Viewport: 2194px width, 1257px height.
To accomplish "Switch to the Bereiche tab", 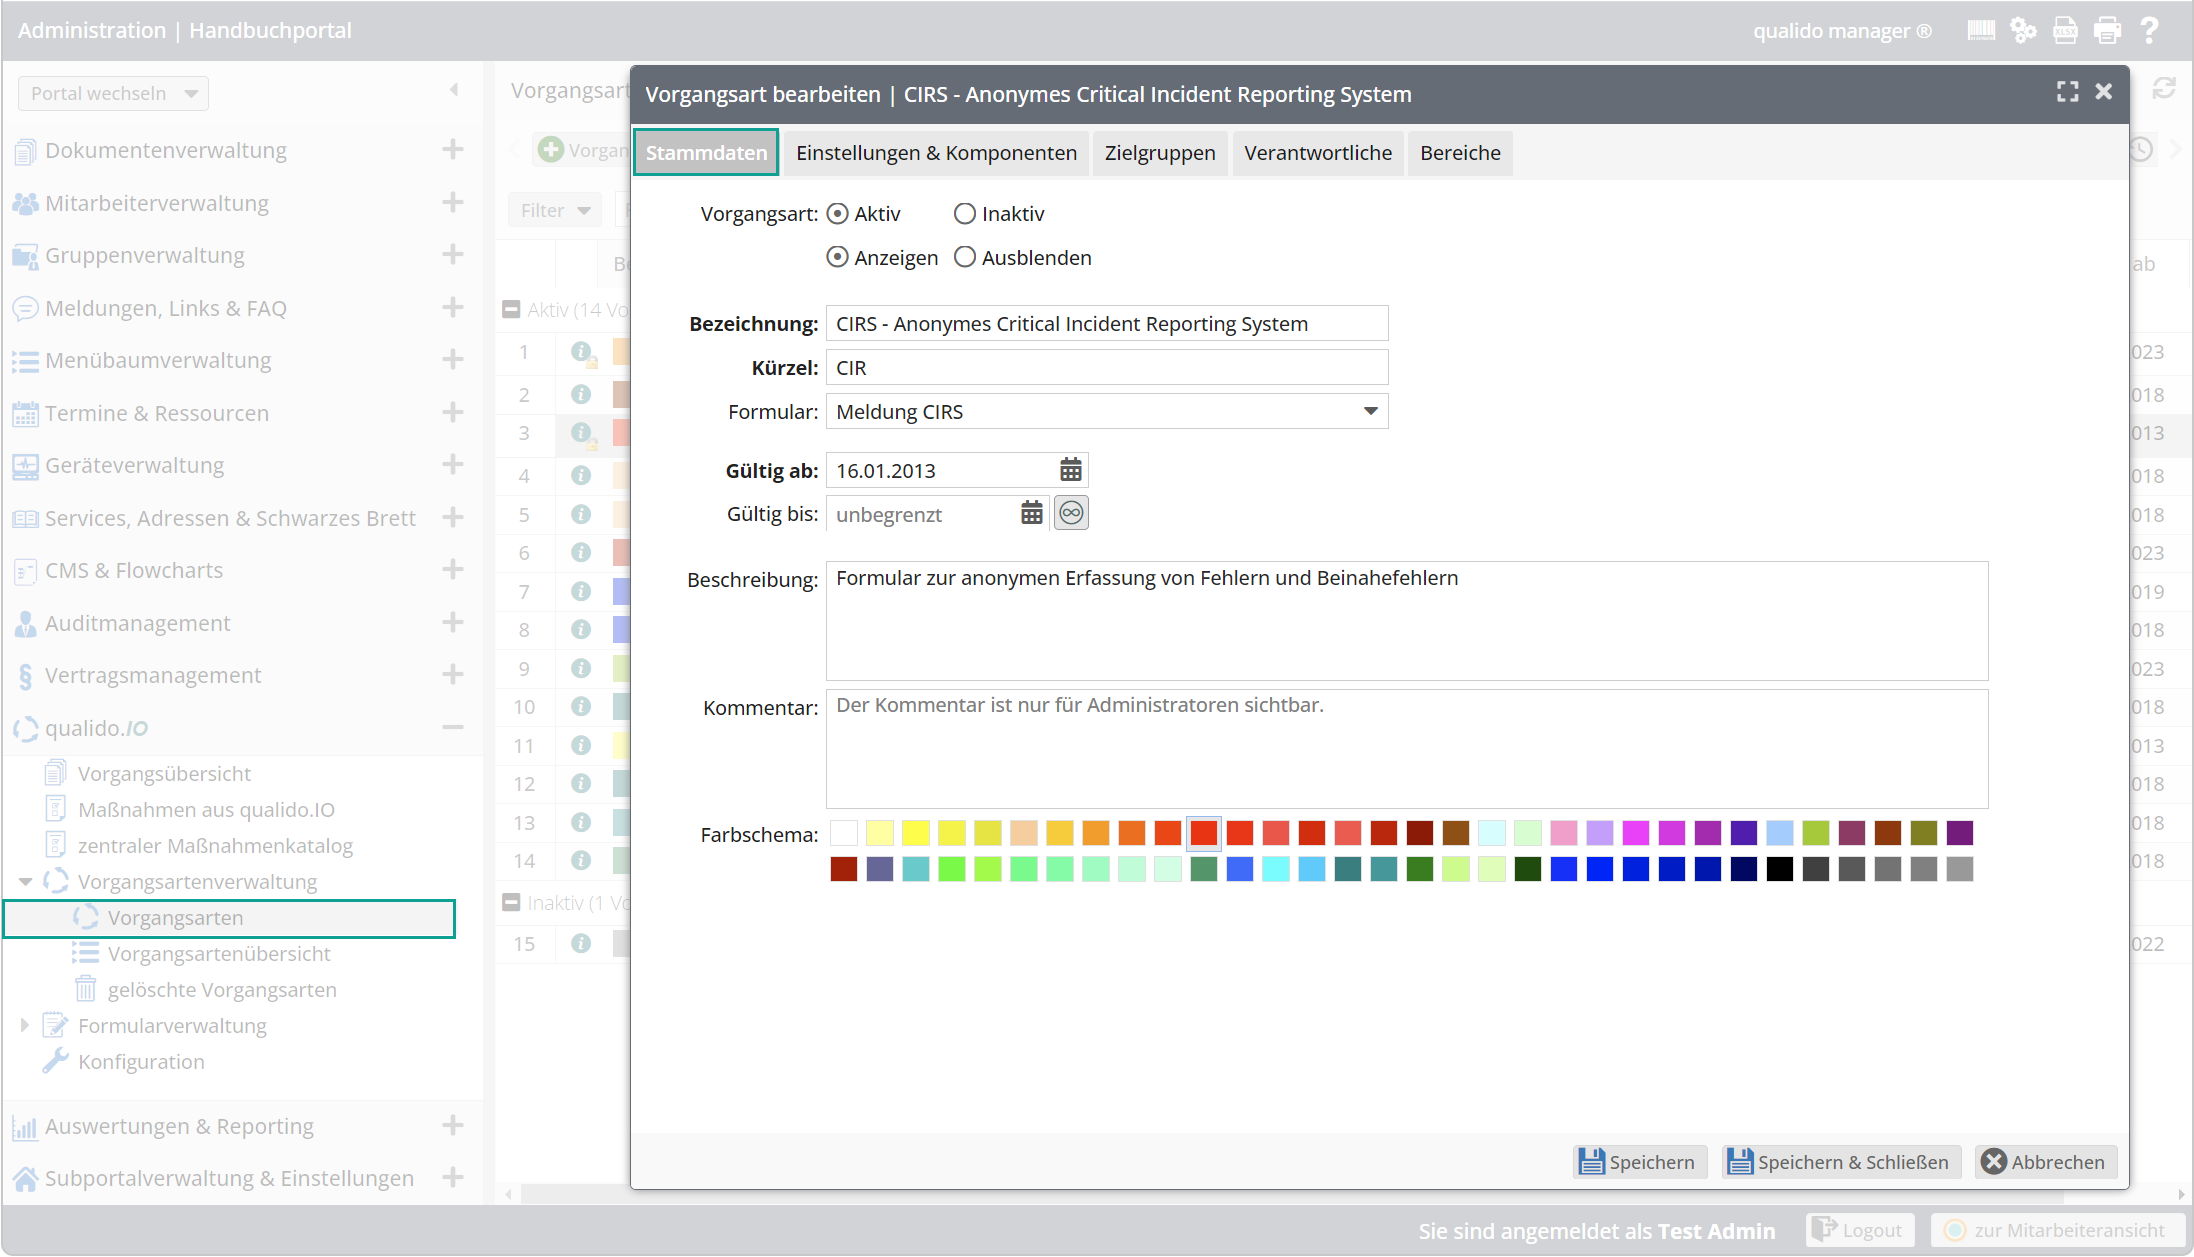I will 1460,152.
